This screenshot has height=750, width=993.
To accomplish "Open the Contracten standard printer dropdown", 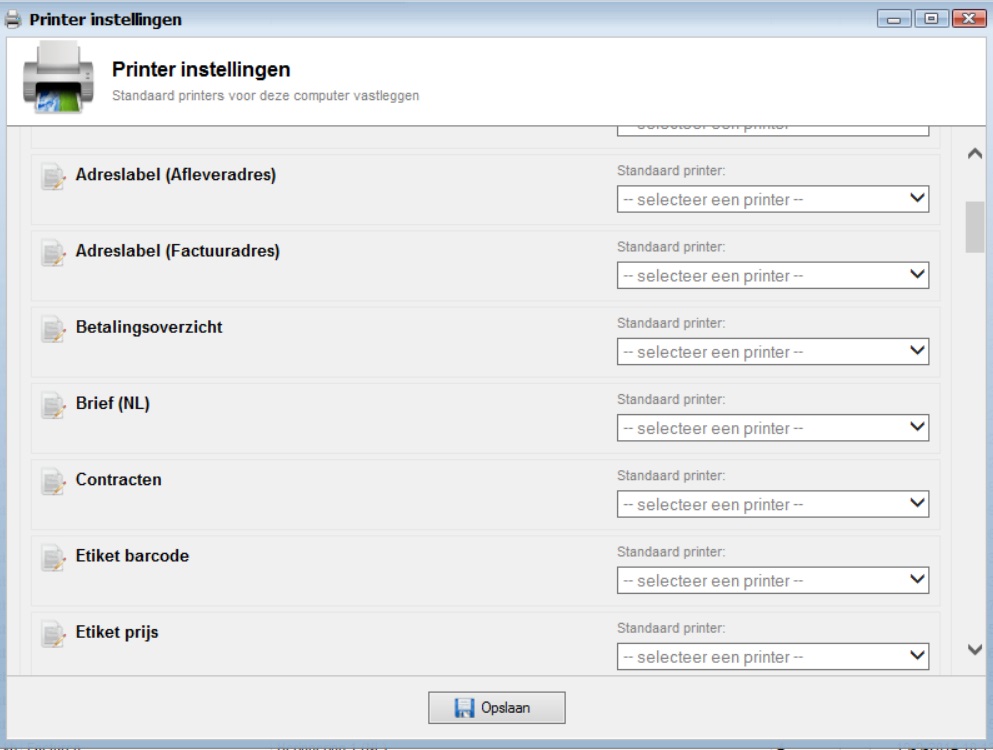I will pyautogui.click(x=773, y=504).
